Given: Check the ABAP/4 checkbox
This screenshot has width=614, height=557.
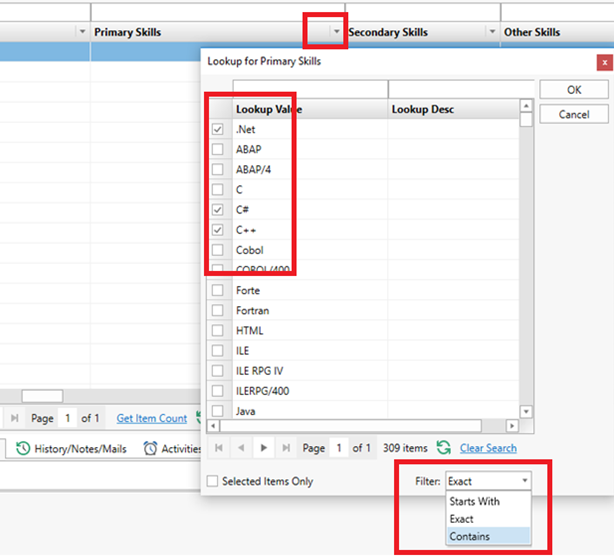Looking at the screenshot, I should [217, 169].
